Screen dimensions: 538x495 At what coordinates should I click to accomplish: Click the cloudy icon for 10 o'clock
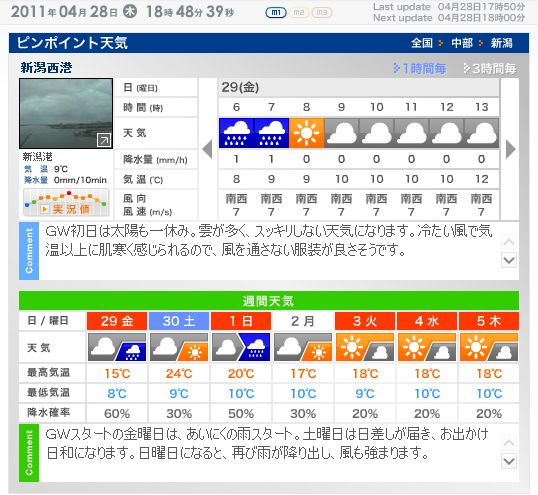pyautogui.click(x=376, y=133)
